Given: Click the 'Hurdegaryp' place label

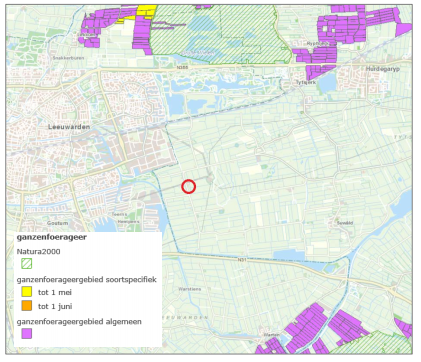Looking at the screenshot, I should (x=383, y=69).
